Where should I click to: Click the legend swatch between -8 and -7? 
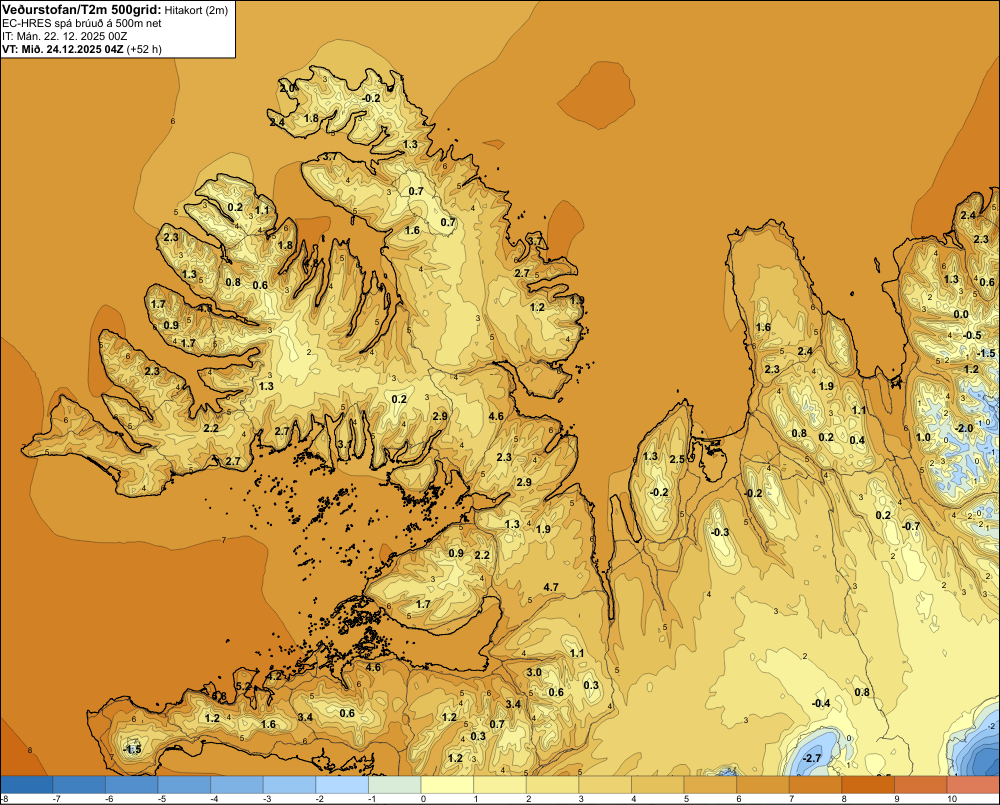click(27, 785)
